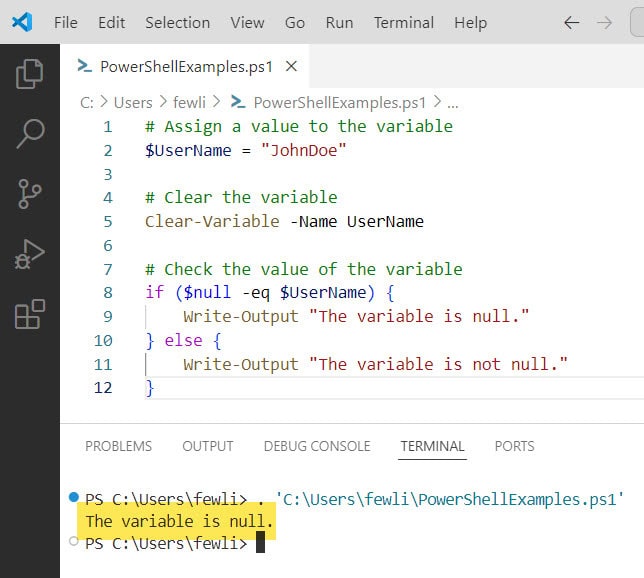Open the Run and Debug view

coord(30,254)
